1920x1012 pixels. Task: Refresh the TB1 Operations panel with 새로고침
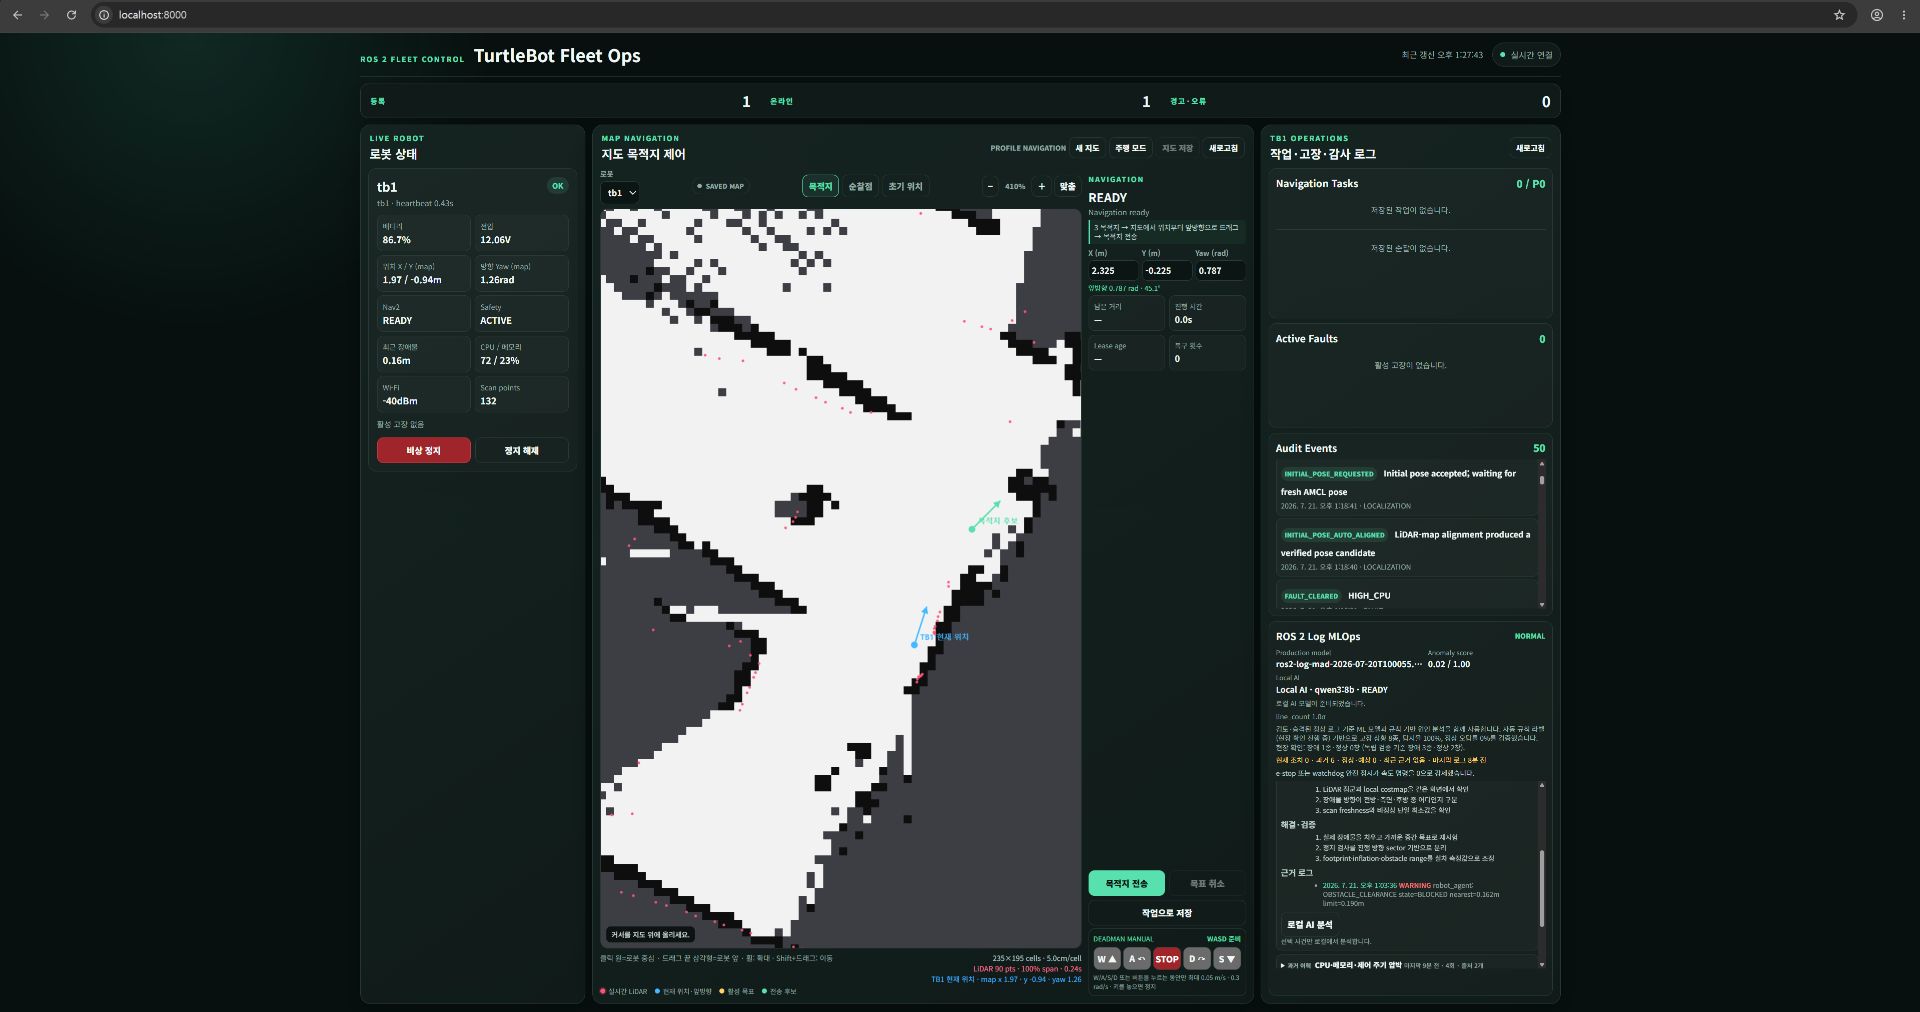tap(1530, 148)
